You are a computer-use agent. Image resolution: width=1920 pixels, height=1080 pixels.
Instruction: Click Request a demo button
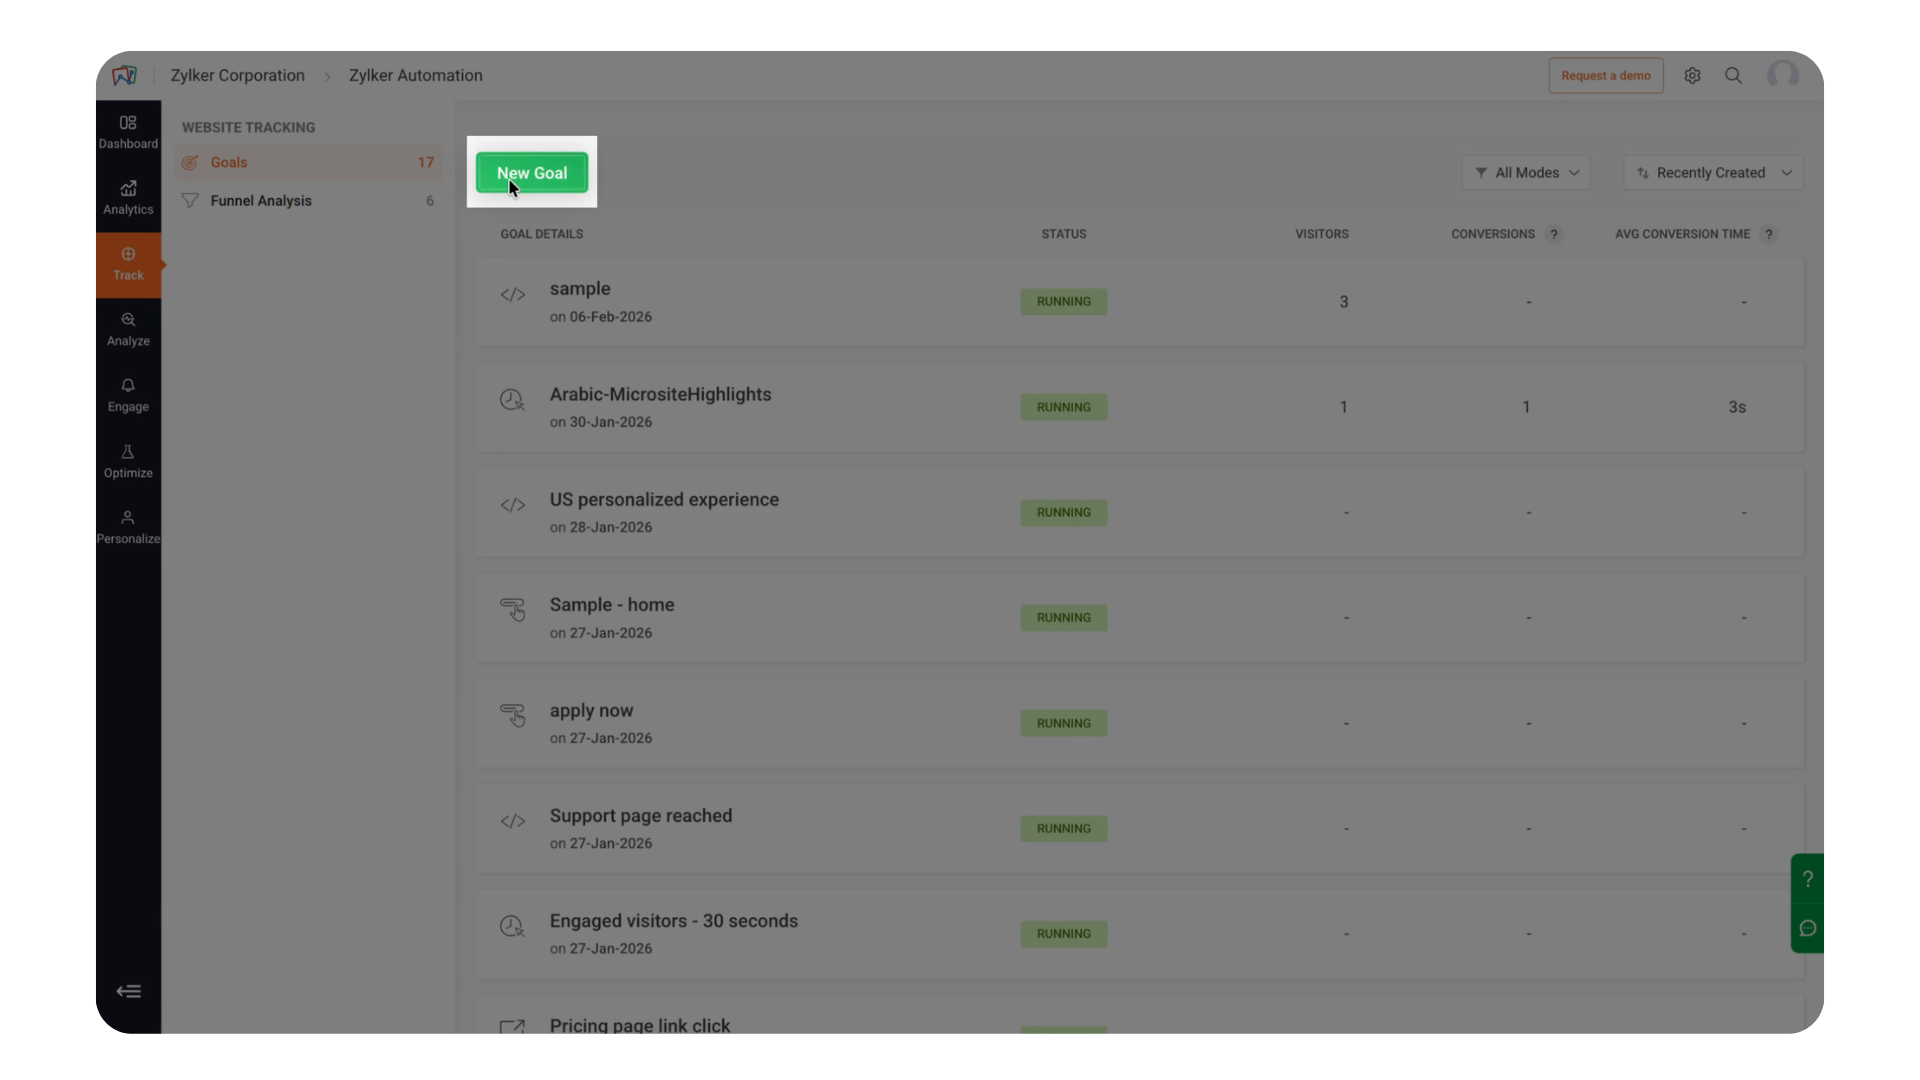[1605, 76]
